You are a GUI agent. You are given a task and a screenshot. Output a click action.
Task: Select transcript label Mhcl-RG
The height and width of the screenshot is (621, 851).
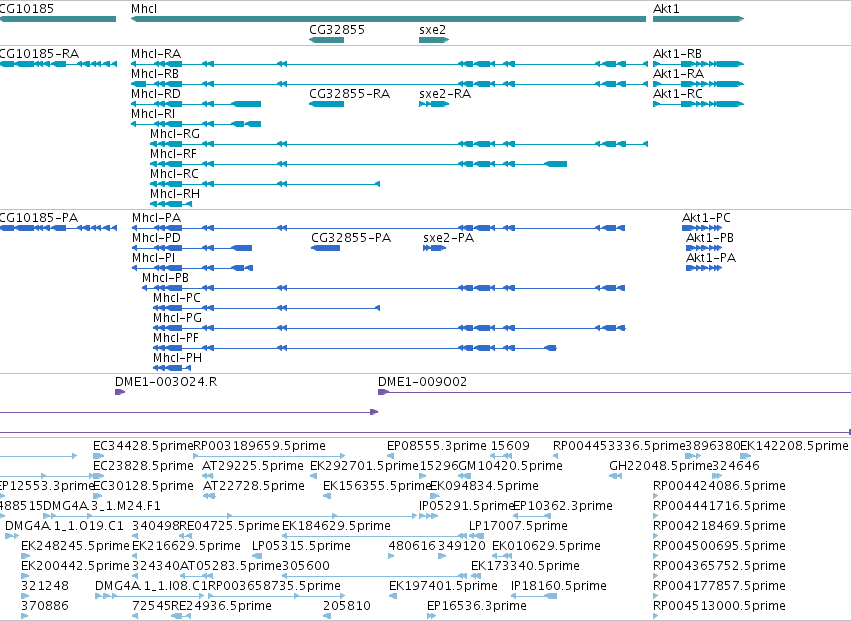175,134
